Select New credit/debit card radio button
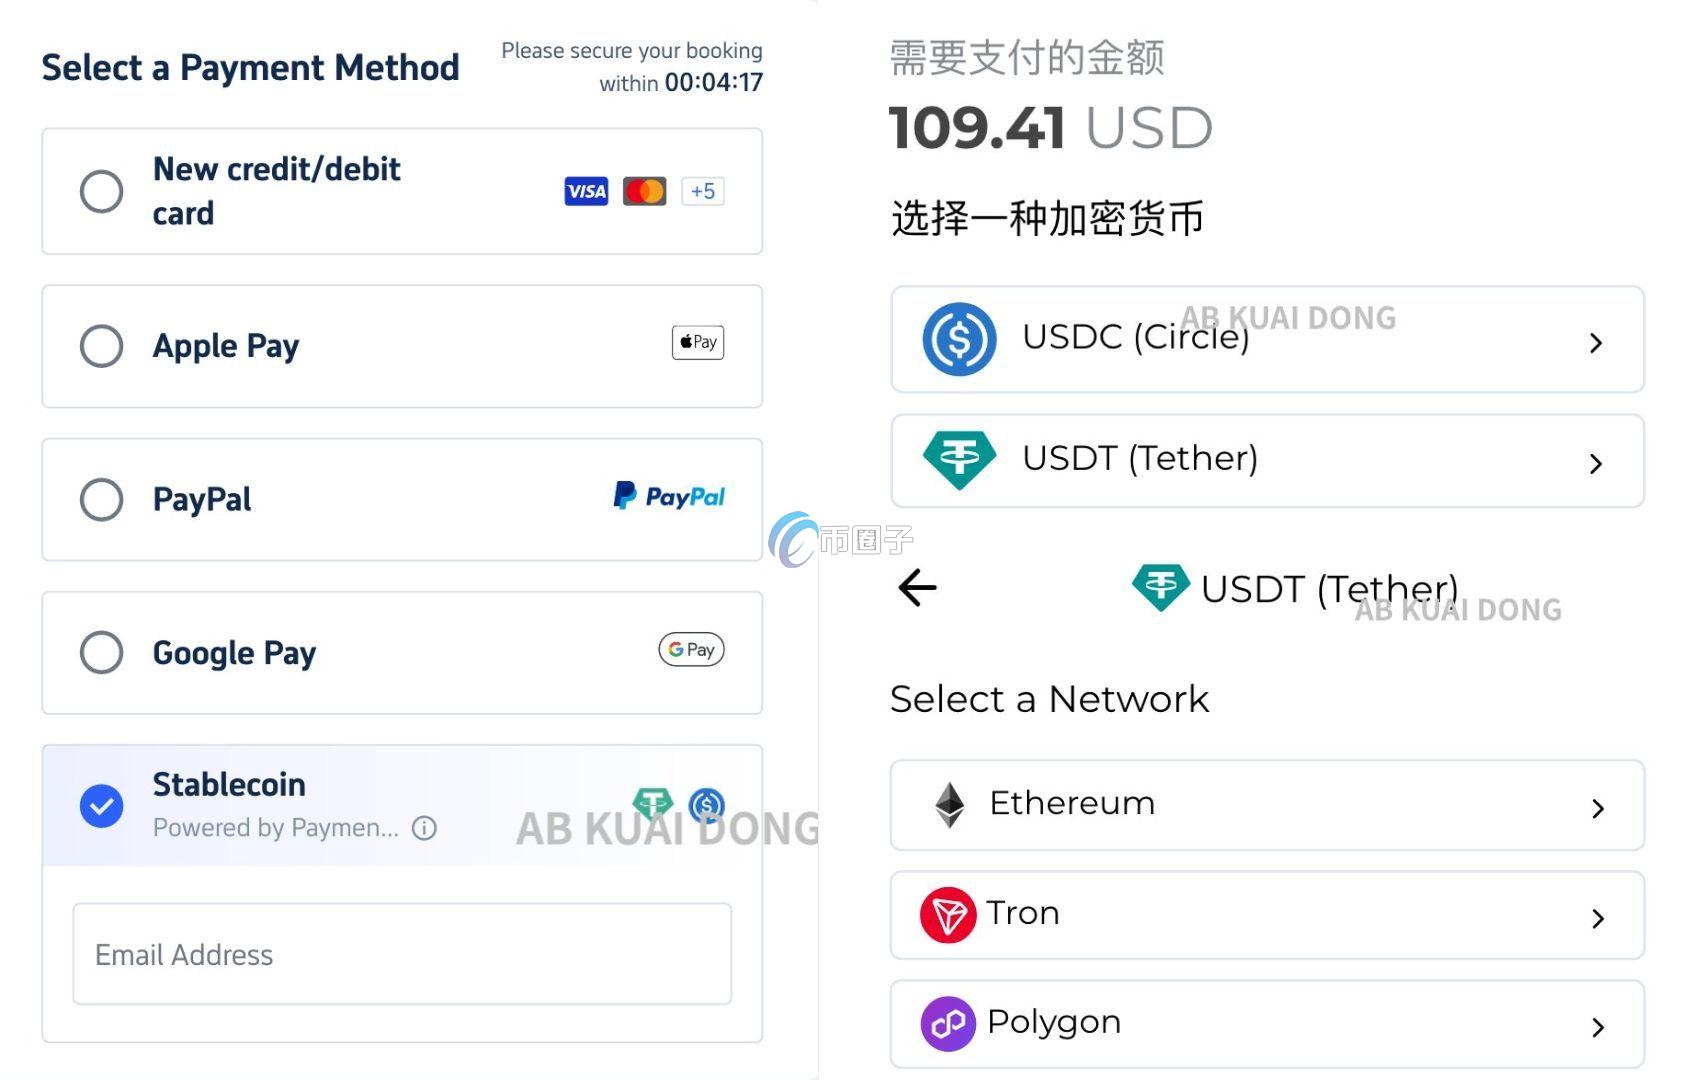The width and height of the screenshot is (1686, 1080). [102, 191]
